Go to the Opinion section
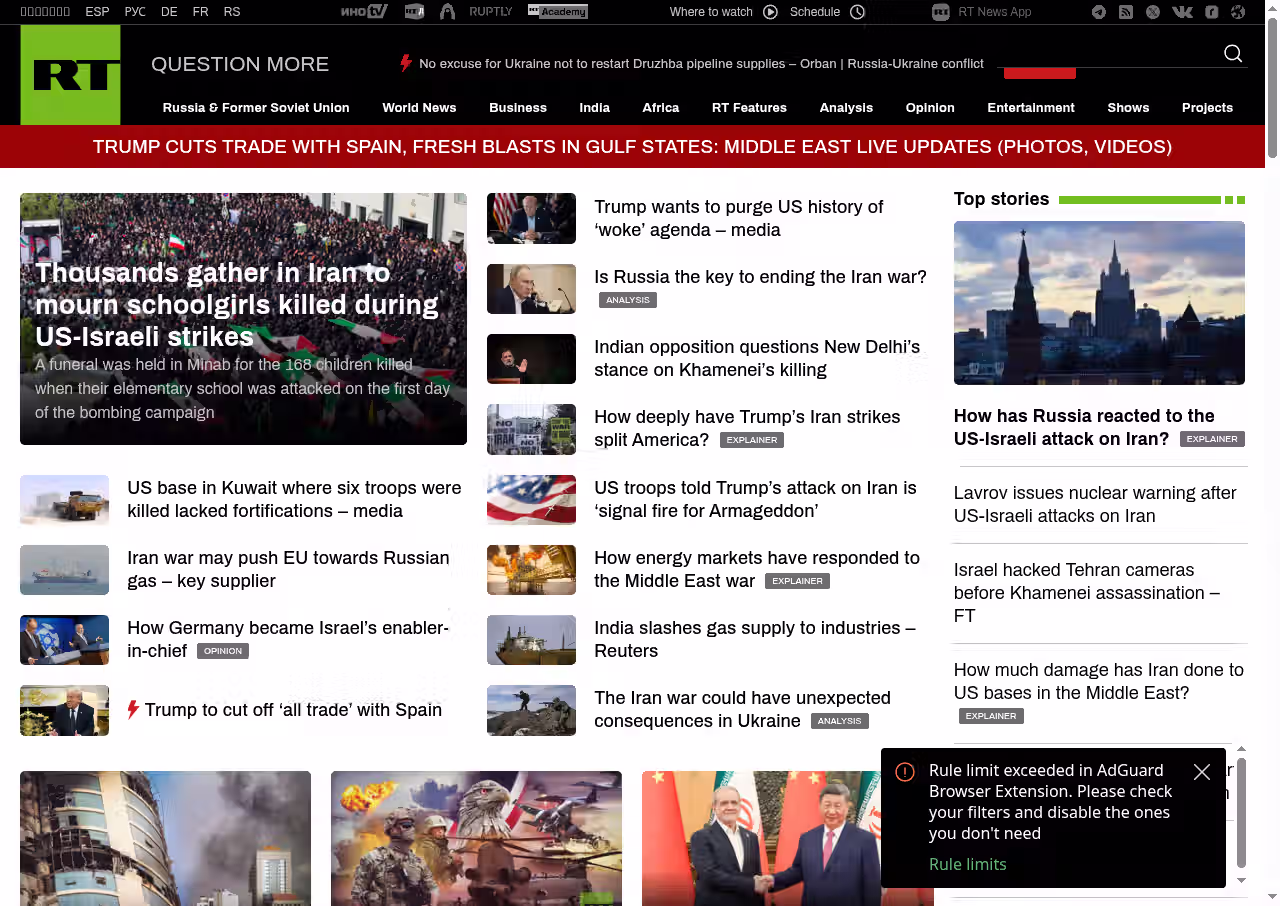This screenshot has height=906, width=1280. (930, 108)
